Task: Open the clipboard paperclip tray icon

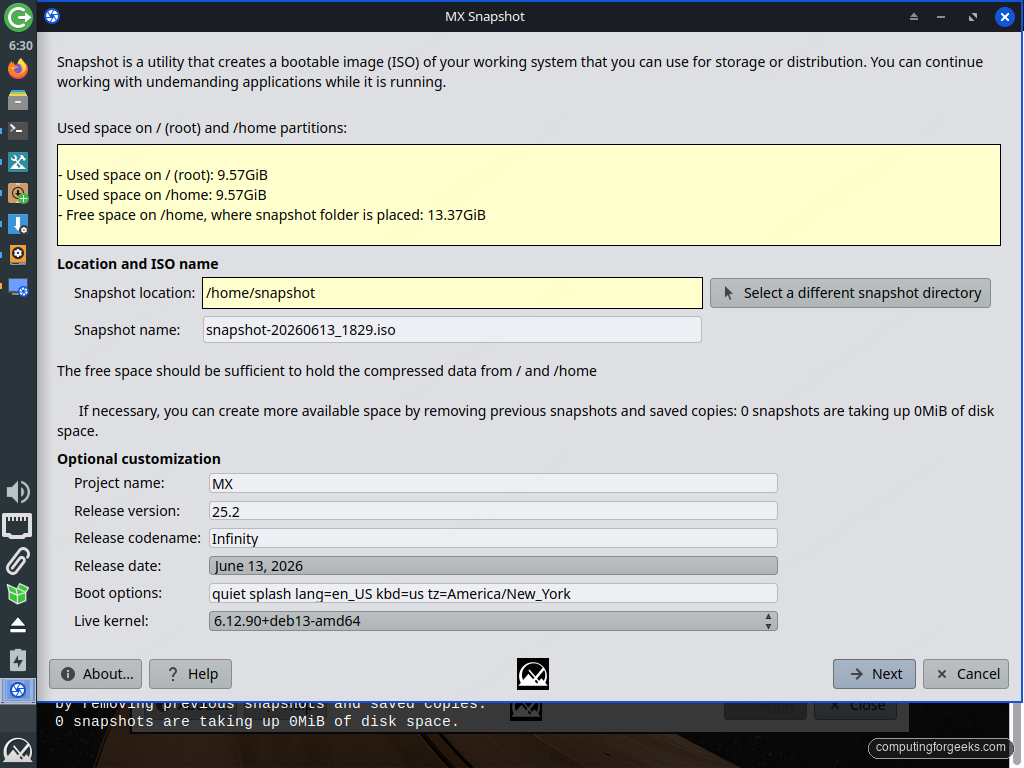Action: point(18,561)
